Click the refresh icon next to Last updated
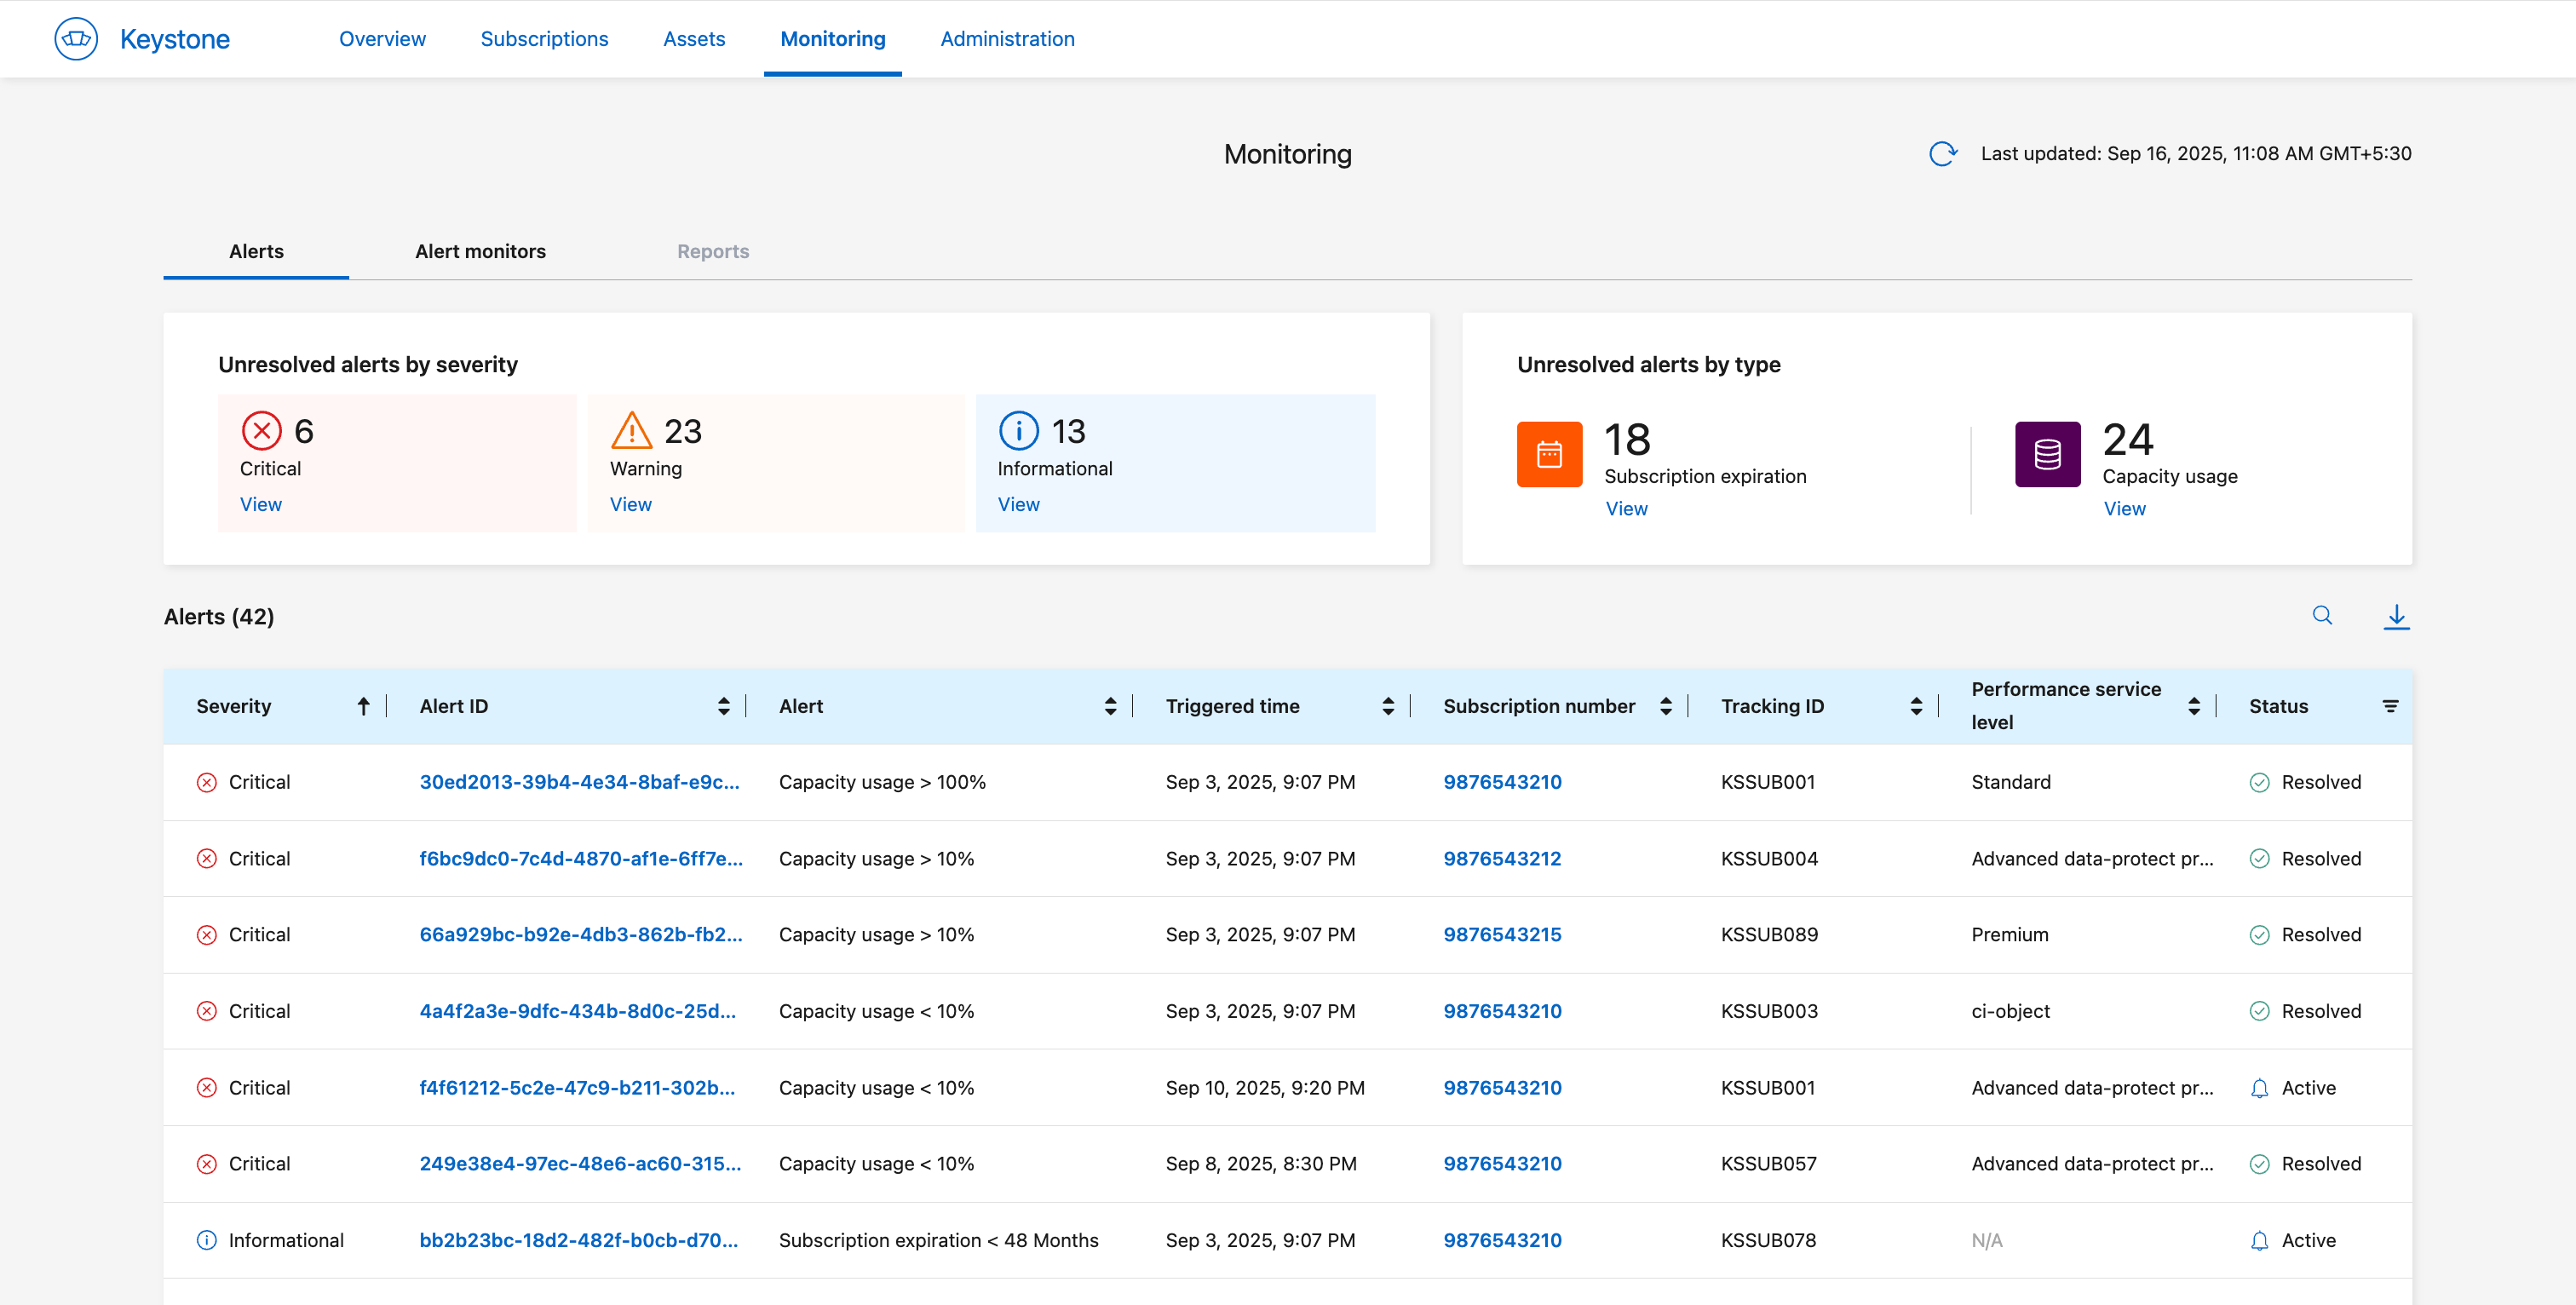This screenshot has width=2576, height=1305. point(1942,154)
